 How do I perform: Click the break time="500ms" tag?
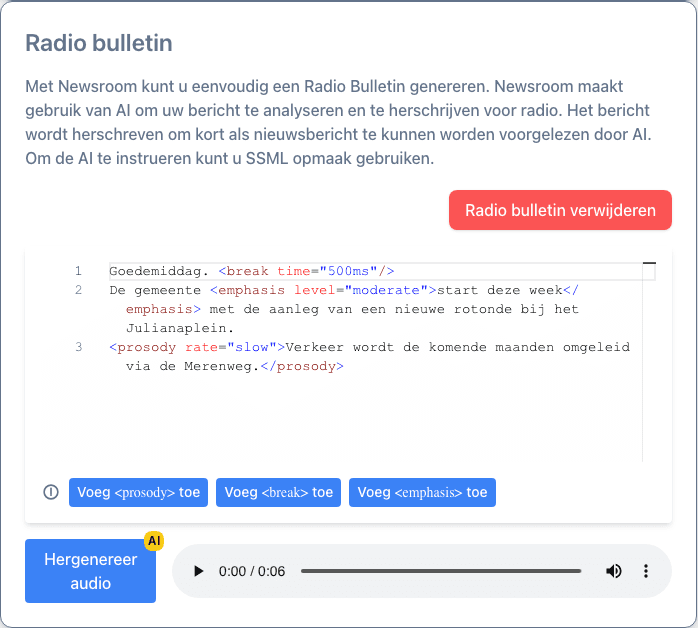(x=306, y=271)
